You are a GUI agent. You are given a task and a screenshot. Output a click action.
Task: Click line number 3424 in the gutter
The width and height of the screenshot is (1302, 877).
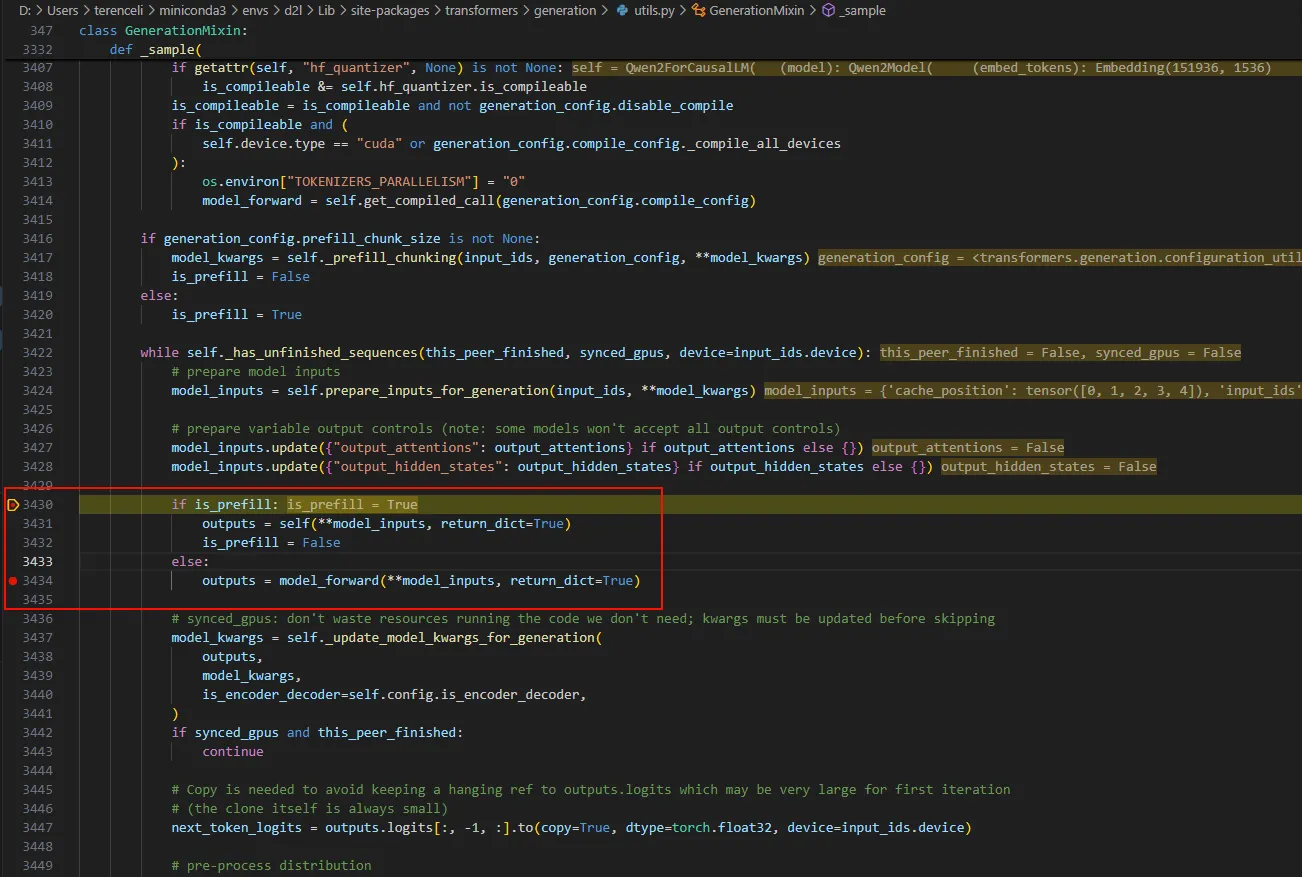[x=37, y=391]
